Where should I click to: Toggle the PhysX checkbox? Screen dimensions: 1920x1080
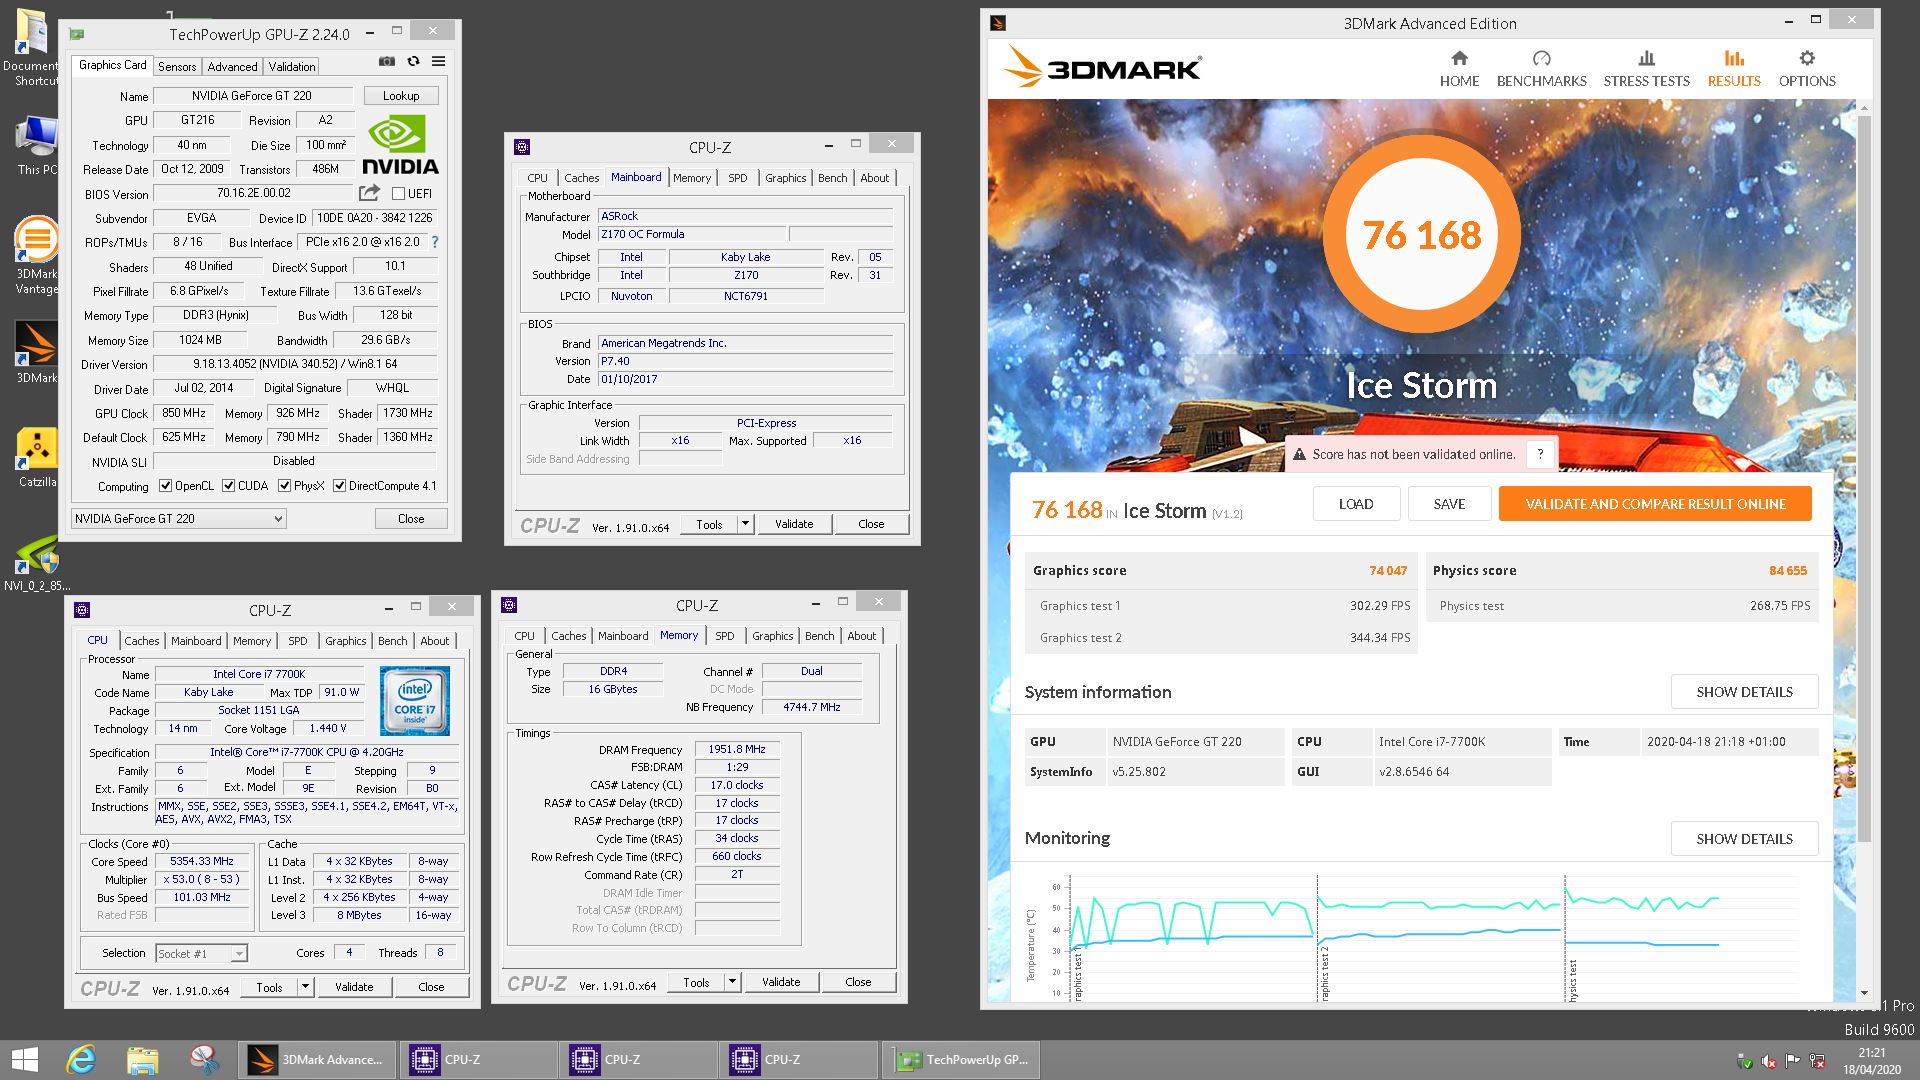pyautogui.click(x=285, y=486)
